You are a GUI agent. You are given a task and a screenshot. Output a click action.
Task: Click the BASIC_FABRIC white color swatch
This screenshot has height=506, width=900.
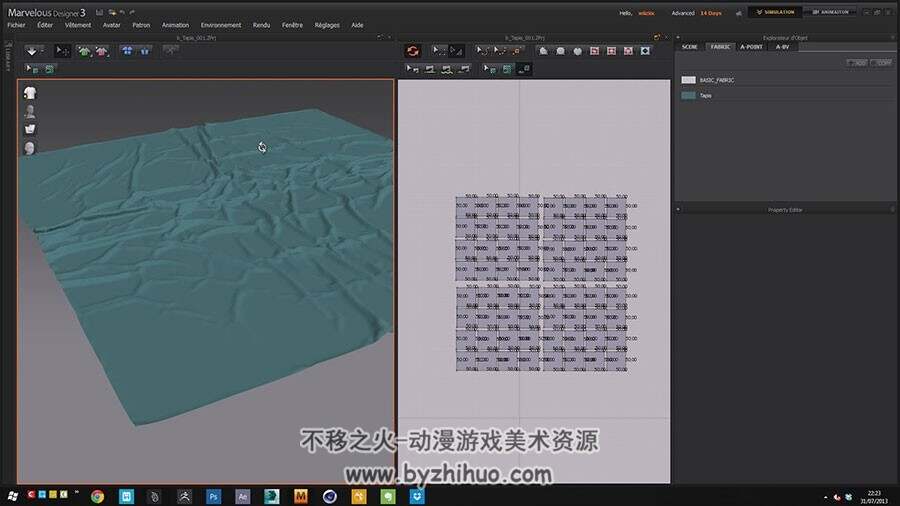tap(688, 80)
